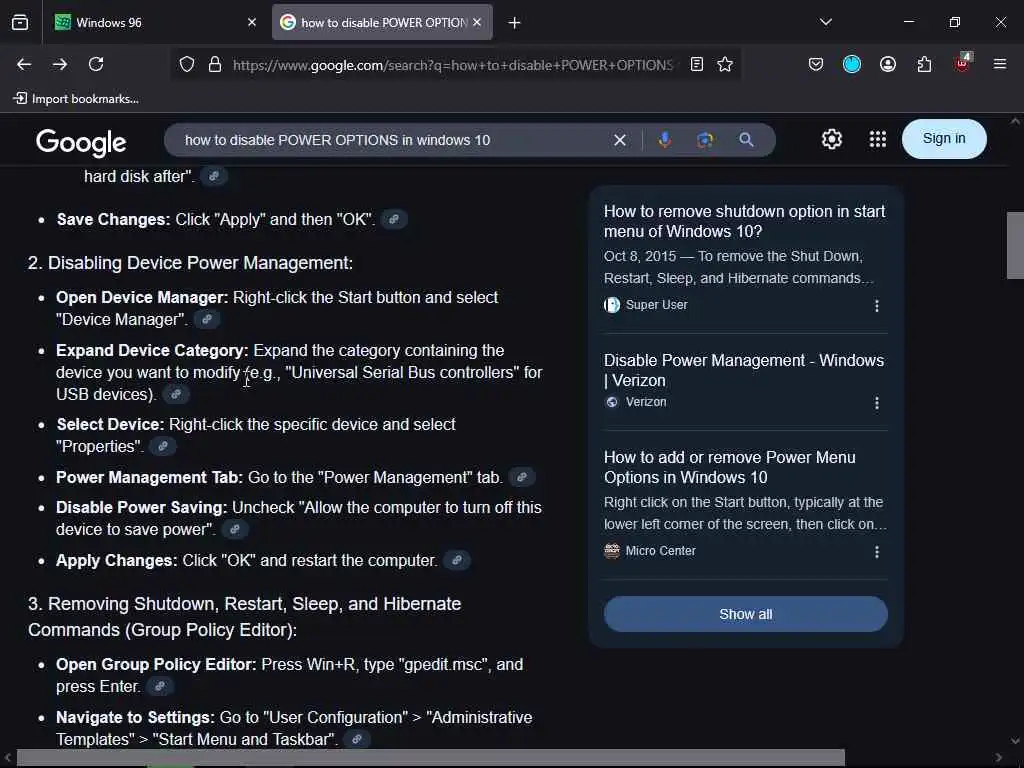Image resolution: width=1024 pixels, height=768 pixels.
Task: Open source link after Expand Device Category step
Action: (x=175, y=394)
